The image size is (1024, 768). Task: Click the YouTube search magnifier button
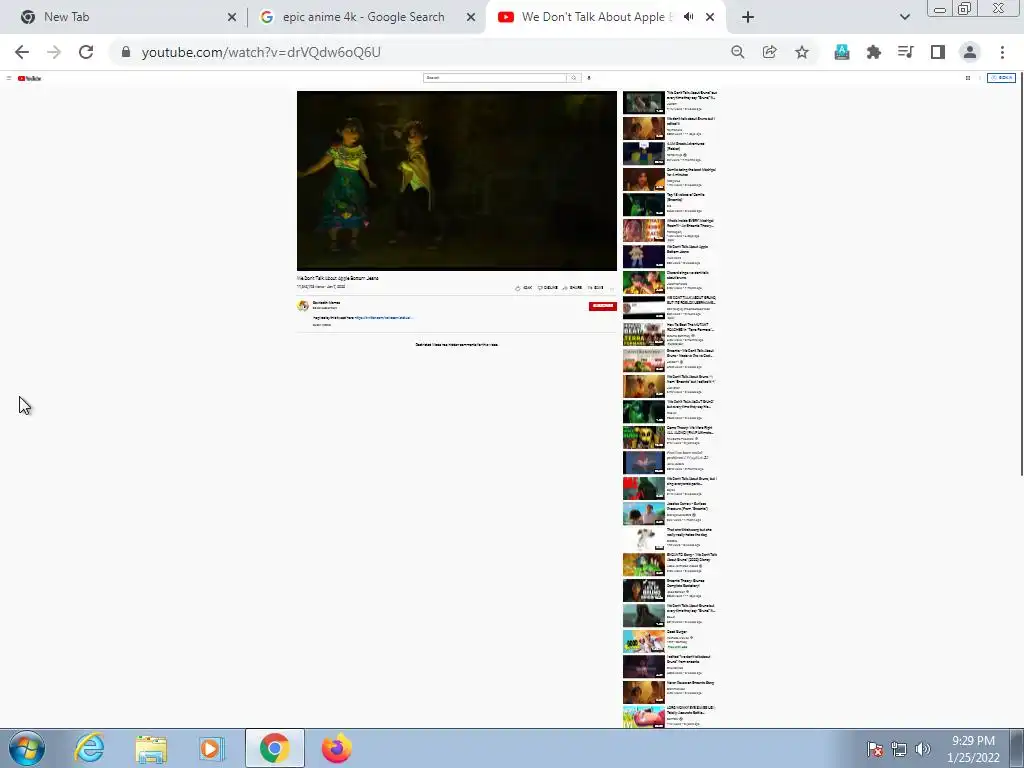click(x=573, y=78)
